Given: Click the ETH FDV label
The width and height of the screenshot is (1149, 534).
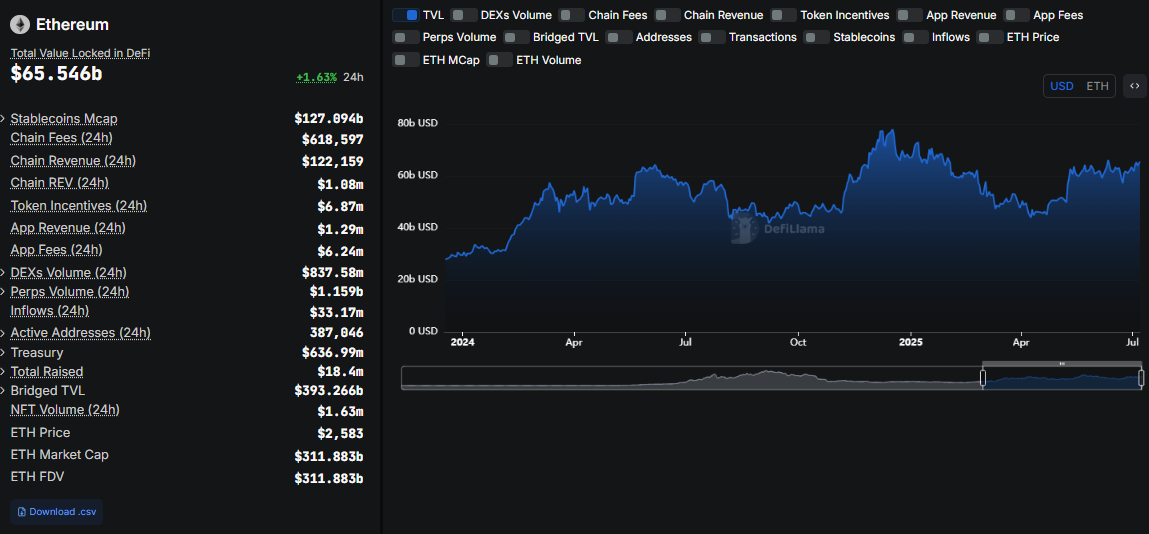Looking at the screenshot, I should pyautogui.click(x=37, y=477).
